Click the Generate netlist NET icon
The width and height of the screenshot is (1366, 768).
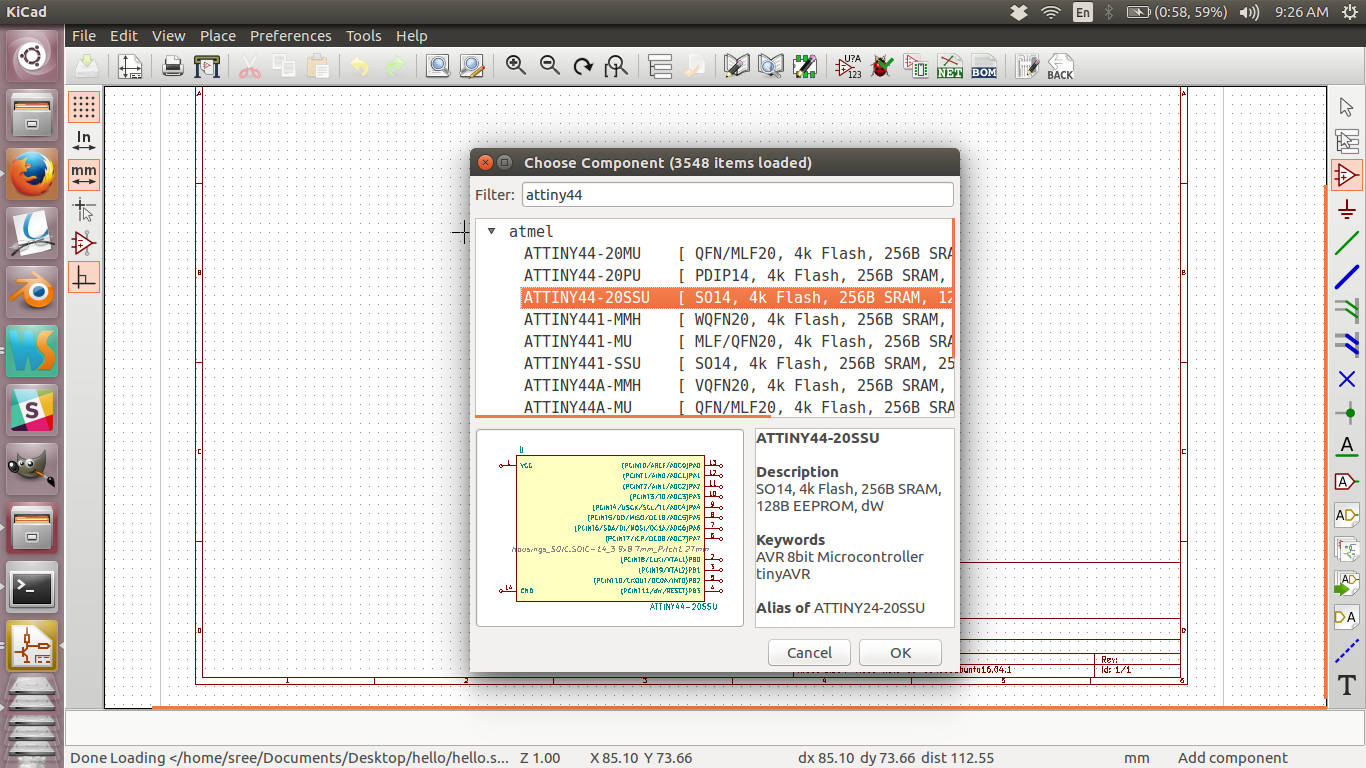pos(949,67)
